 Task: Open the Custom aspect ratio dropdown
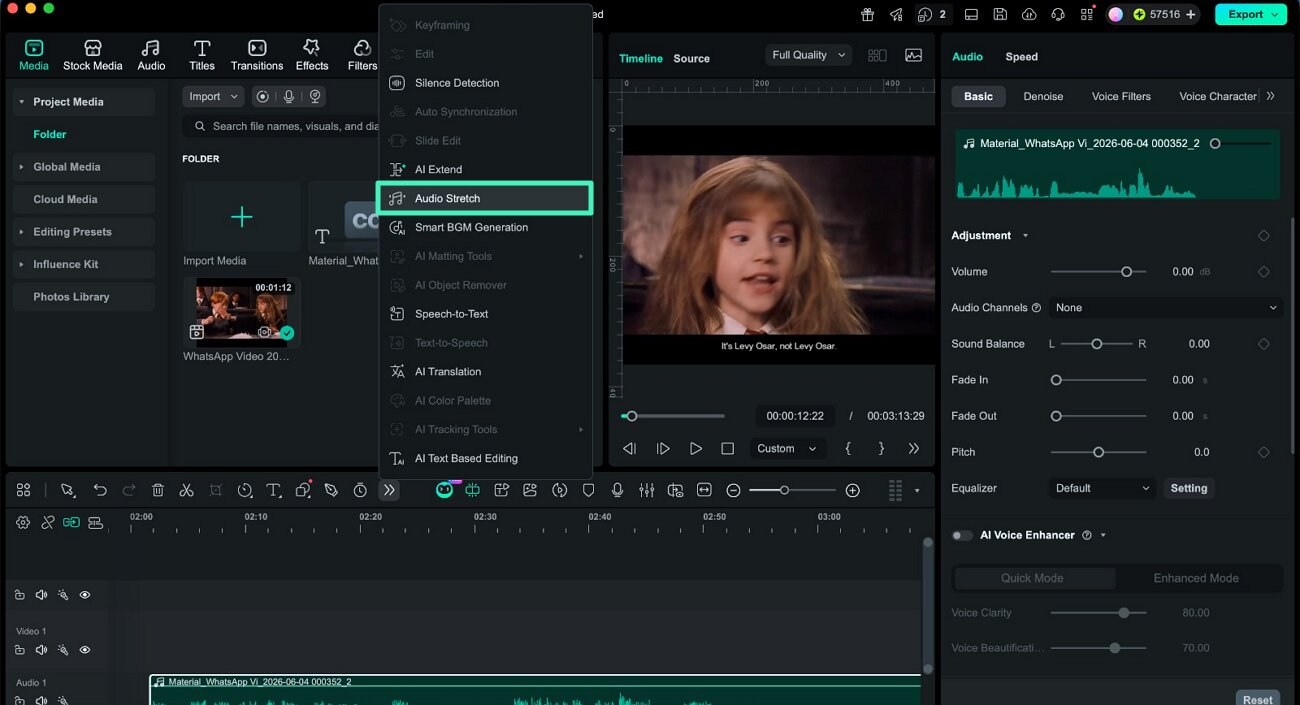pos(786,449)
